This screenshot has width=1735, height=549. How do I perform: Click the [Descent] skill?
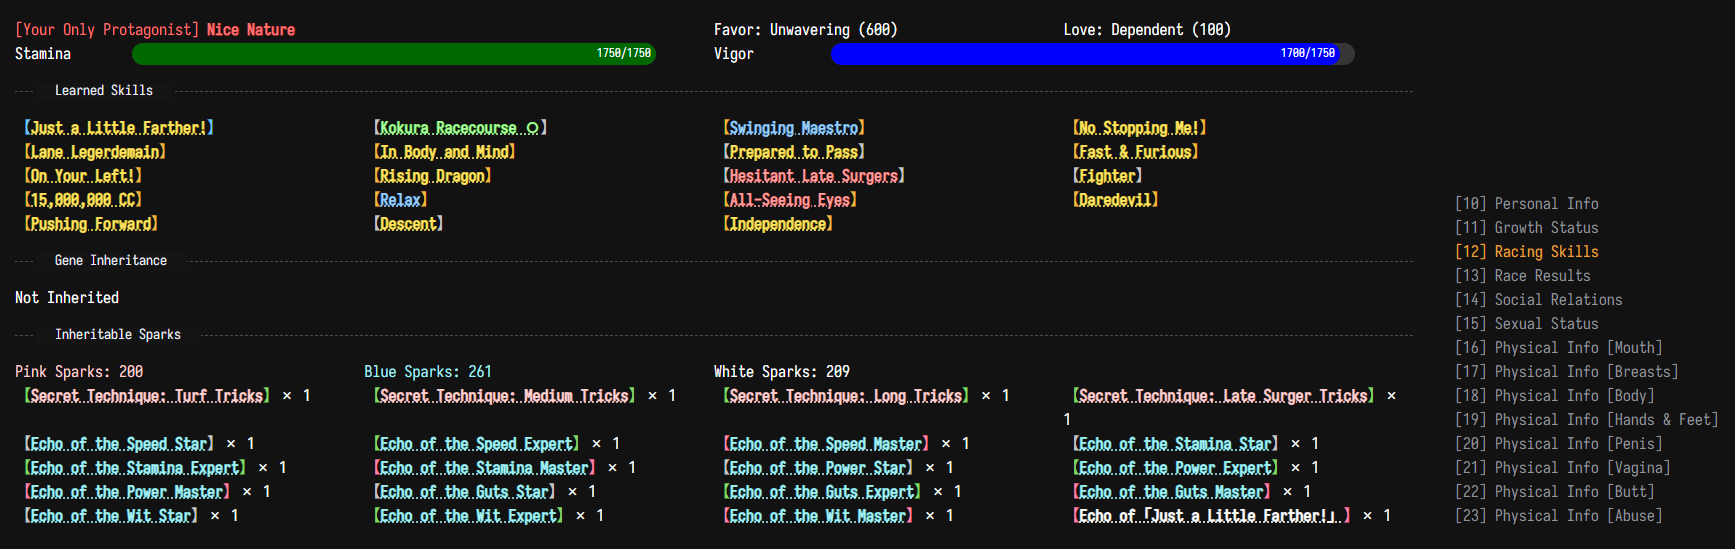click(408, 224)
